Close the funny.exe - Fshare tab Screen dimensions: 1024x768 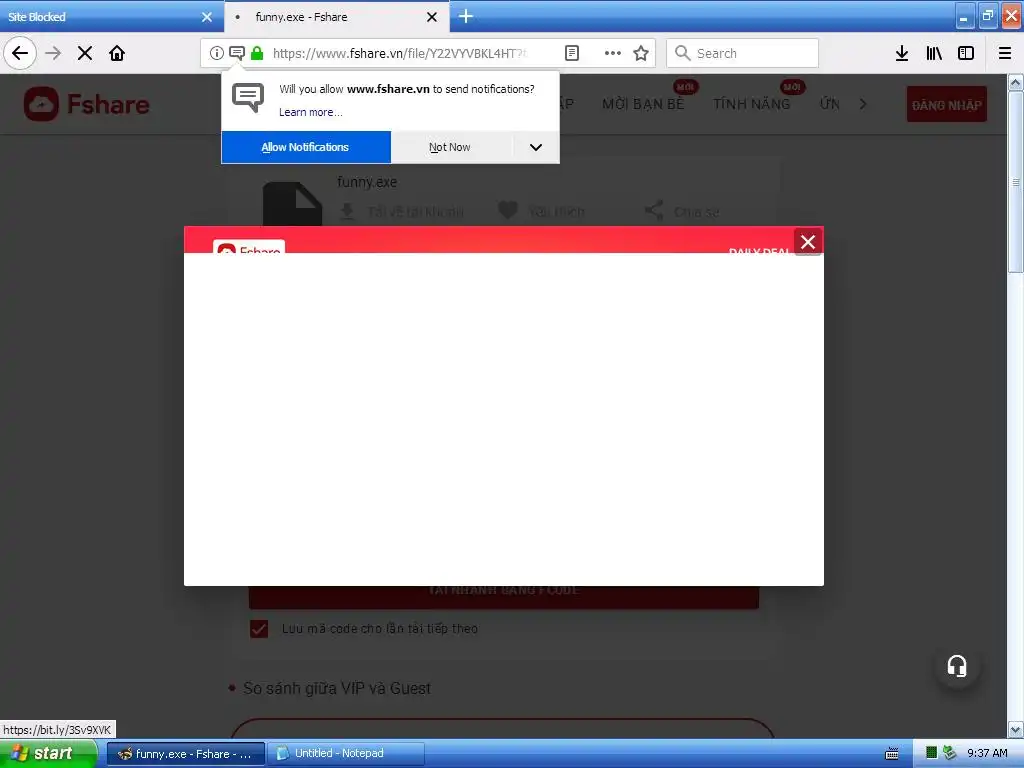click(x=432, y=17)
